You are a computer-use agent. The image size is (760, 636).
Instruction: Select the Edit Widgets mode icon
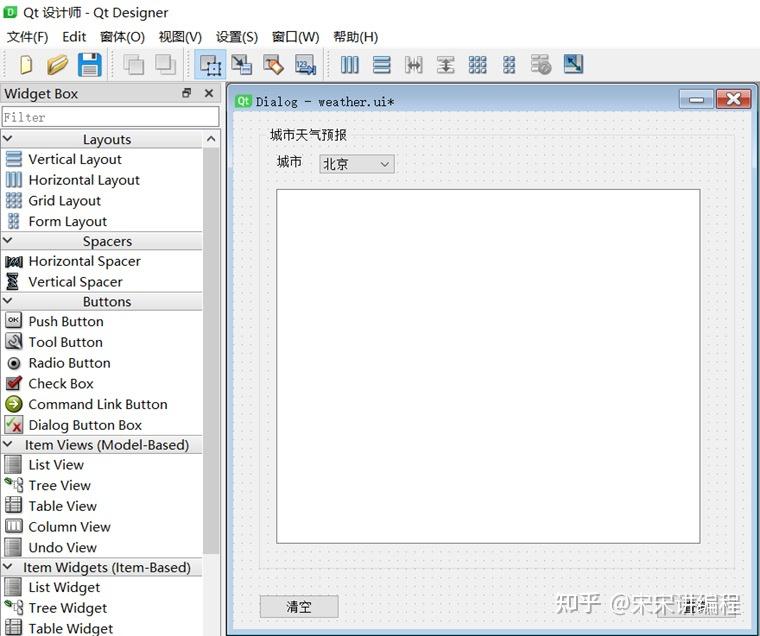pos(210,64)
